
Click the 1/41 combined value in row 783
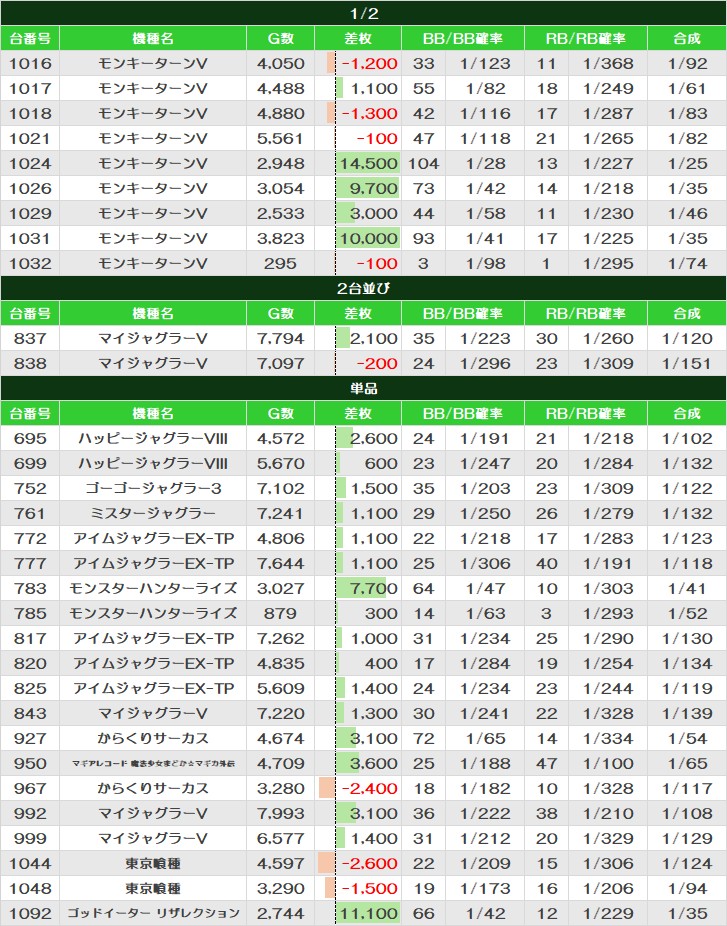click(x=687, y=588)
